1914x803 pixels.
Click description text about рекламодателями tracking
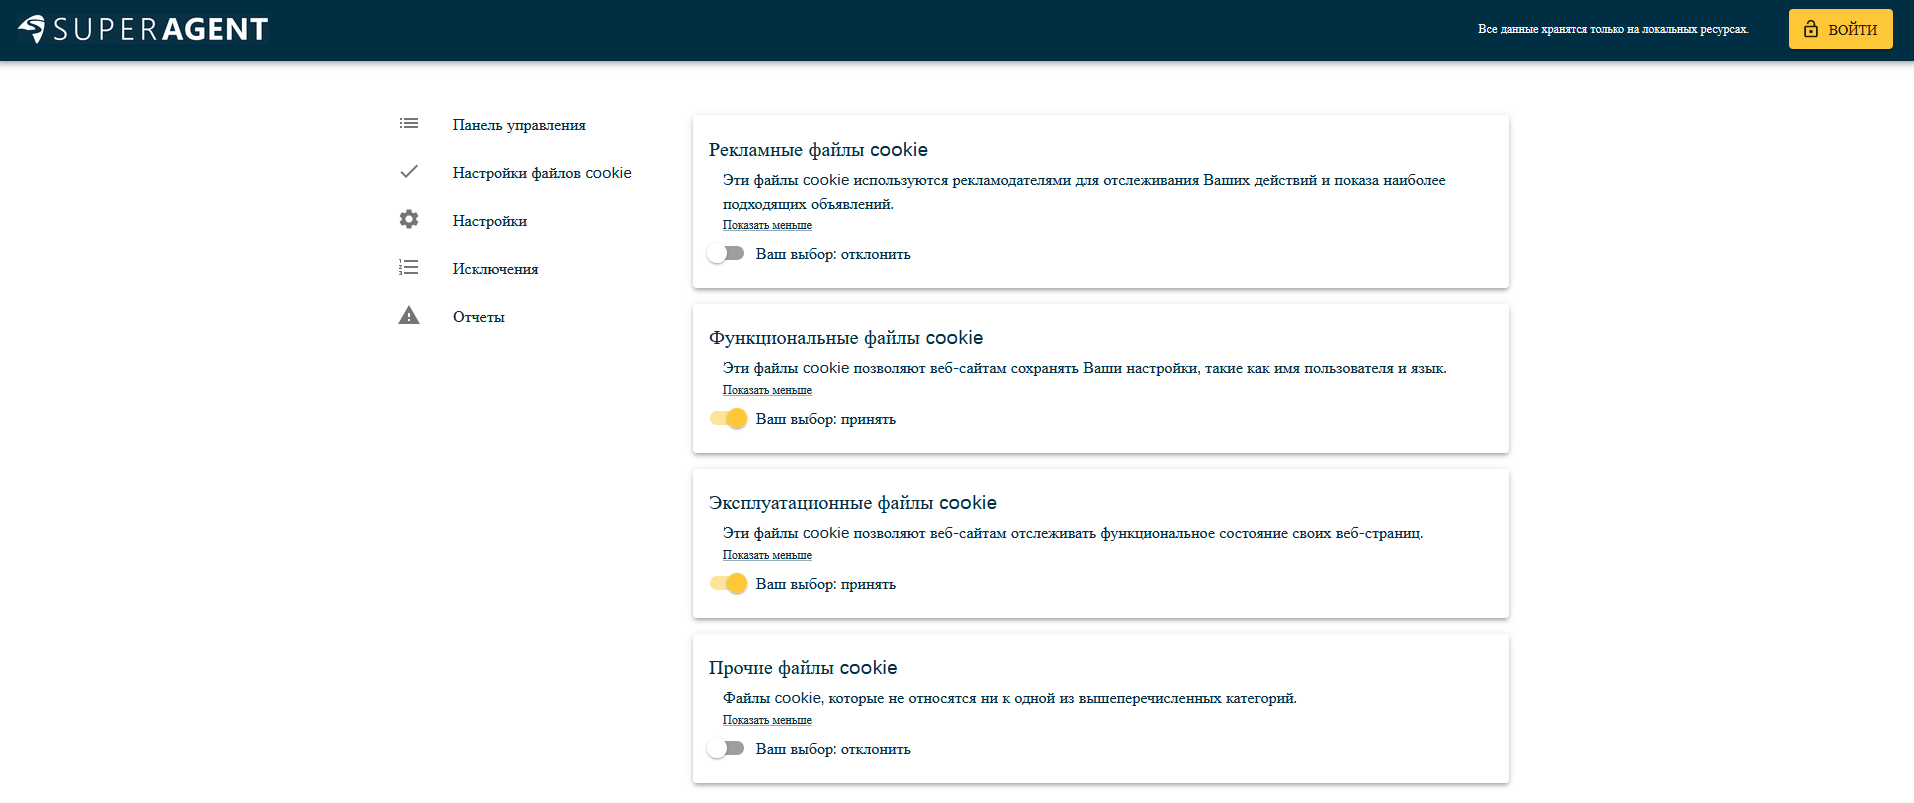click(1084, 192)
